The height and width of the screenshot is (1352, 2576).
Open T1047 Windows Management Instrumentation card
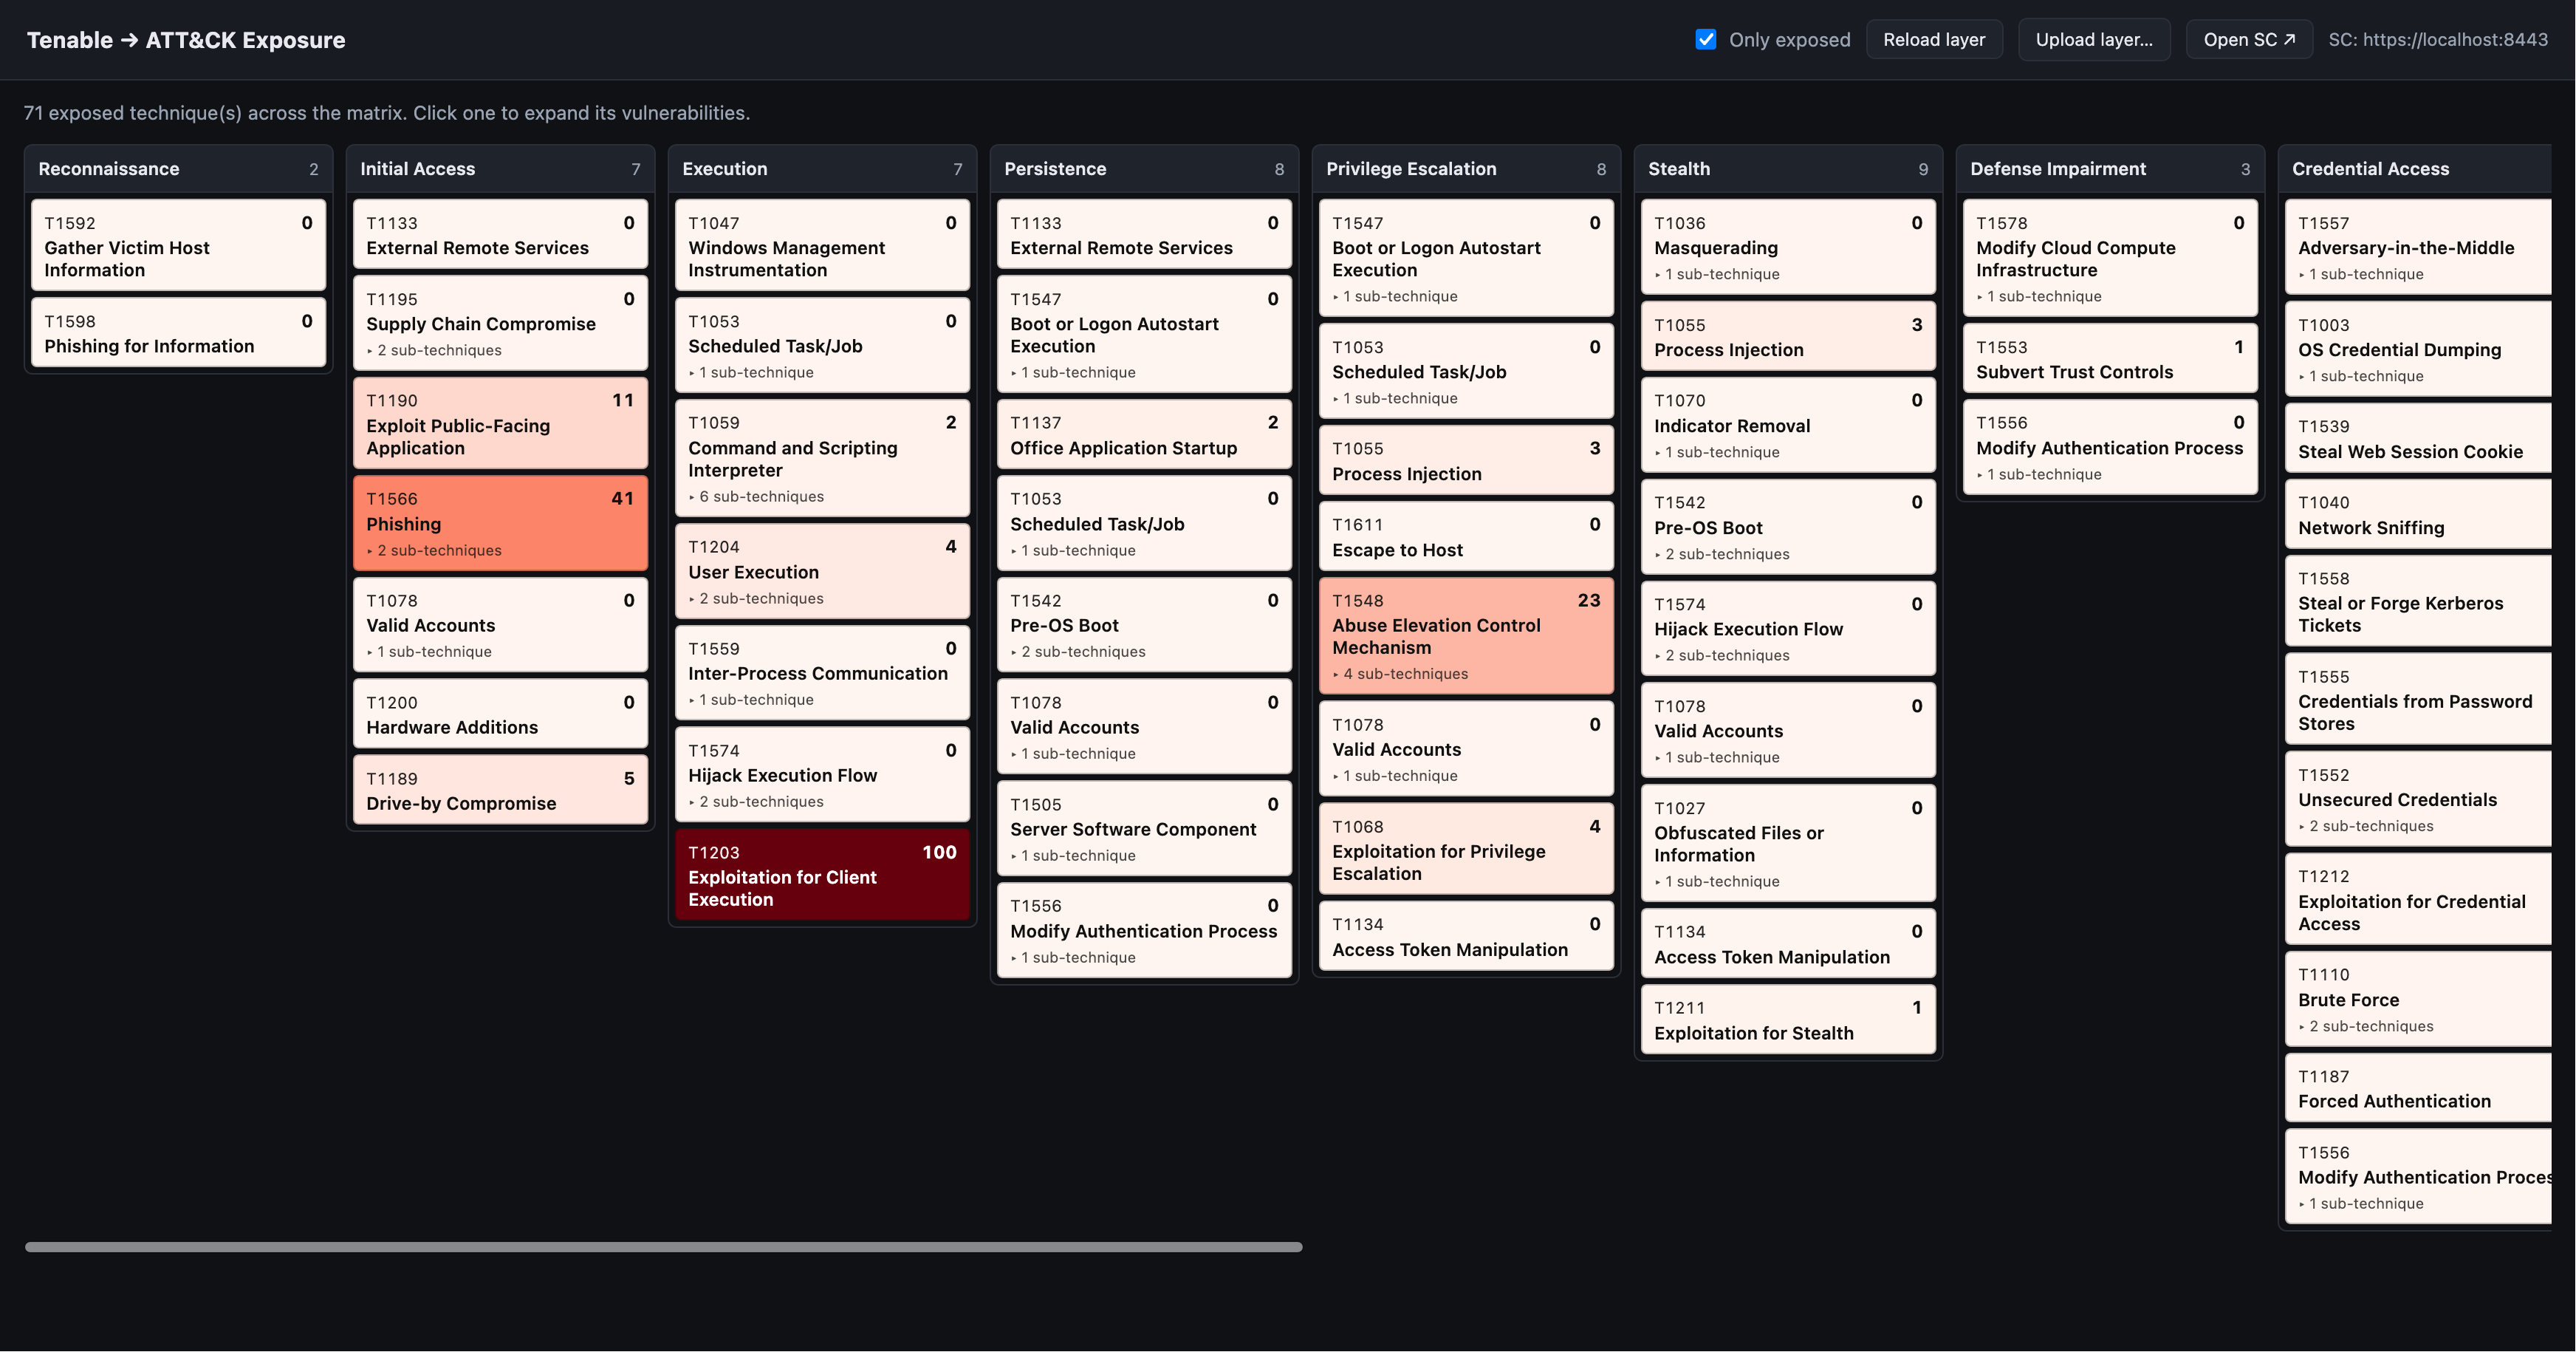click(x=822, y=245)
